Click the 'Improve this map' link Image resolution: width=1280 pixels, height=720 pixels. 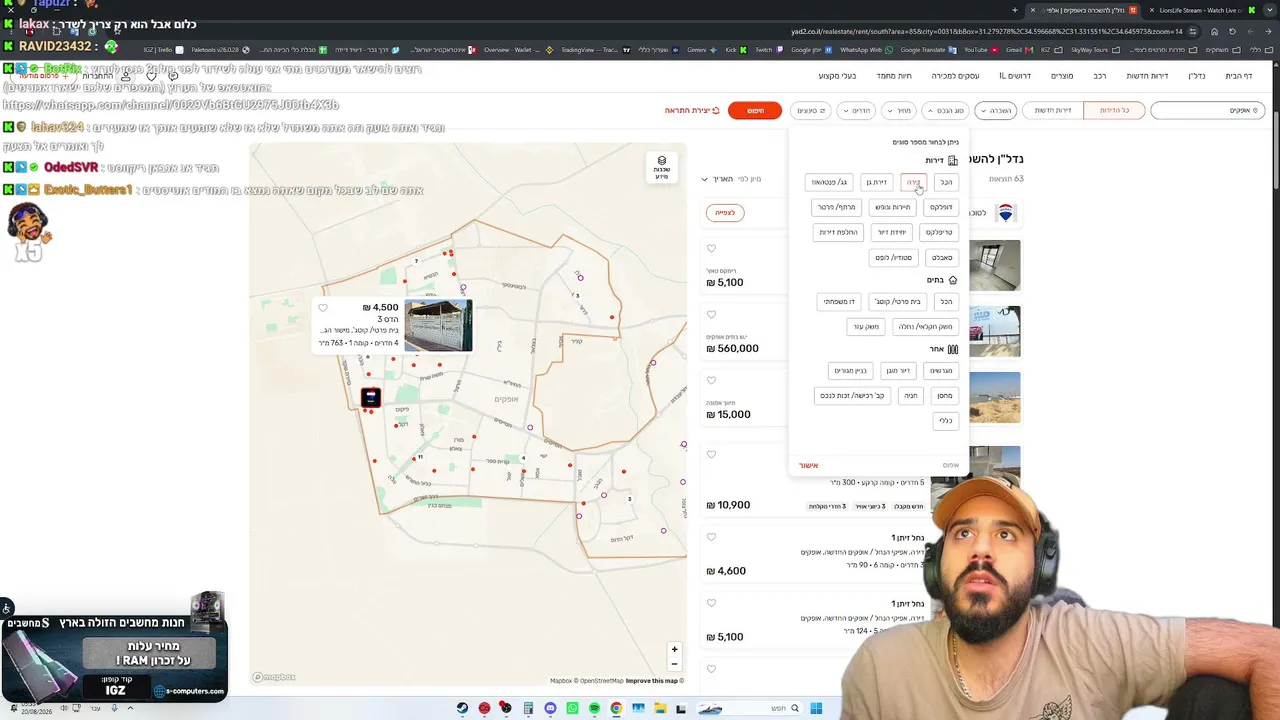[x=652, y=681]
